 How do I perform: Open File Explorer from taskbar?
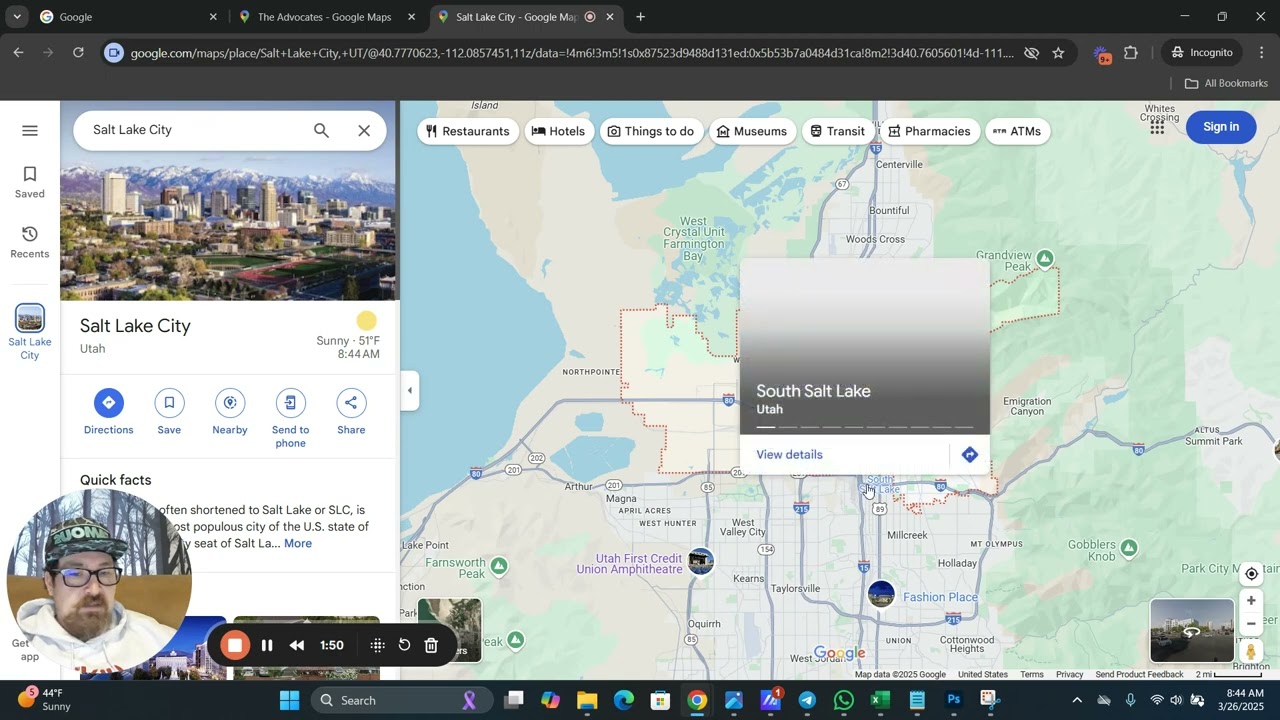[587, 700]
